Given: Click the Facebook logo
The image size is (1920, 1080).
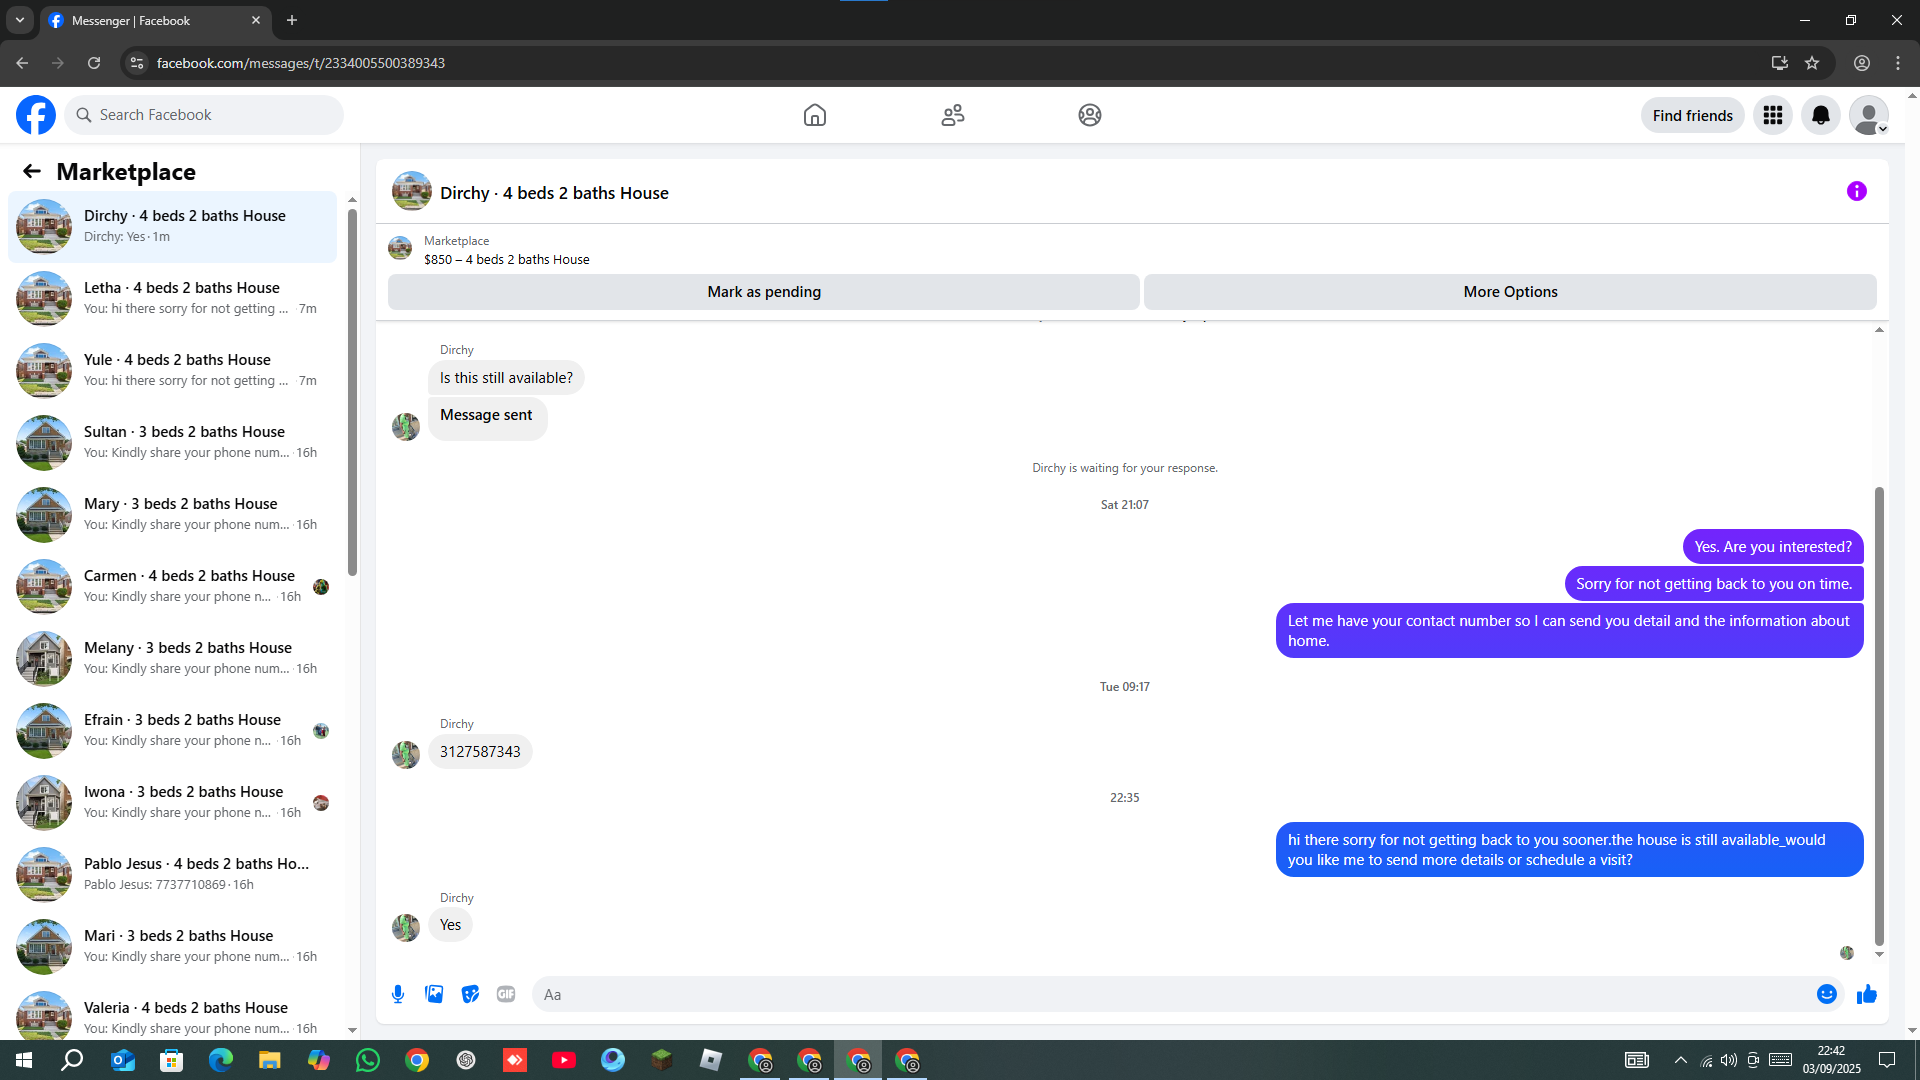Looking at the screenshot, I should point(36,115).
